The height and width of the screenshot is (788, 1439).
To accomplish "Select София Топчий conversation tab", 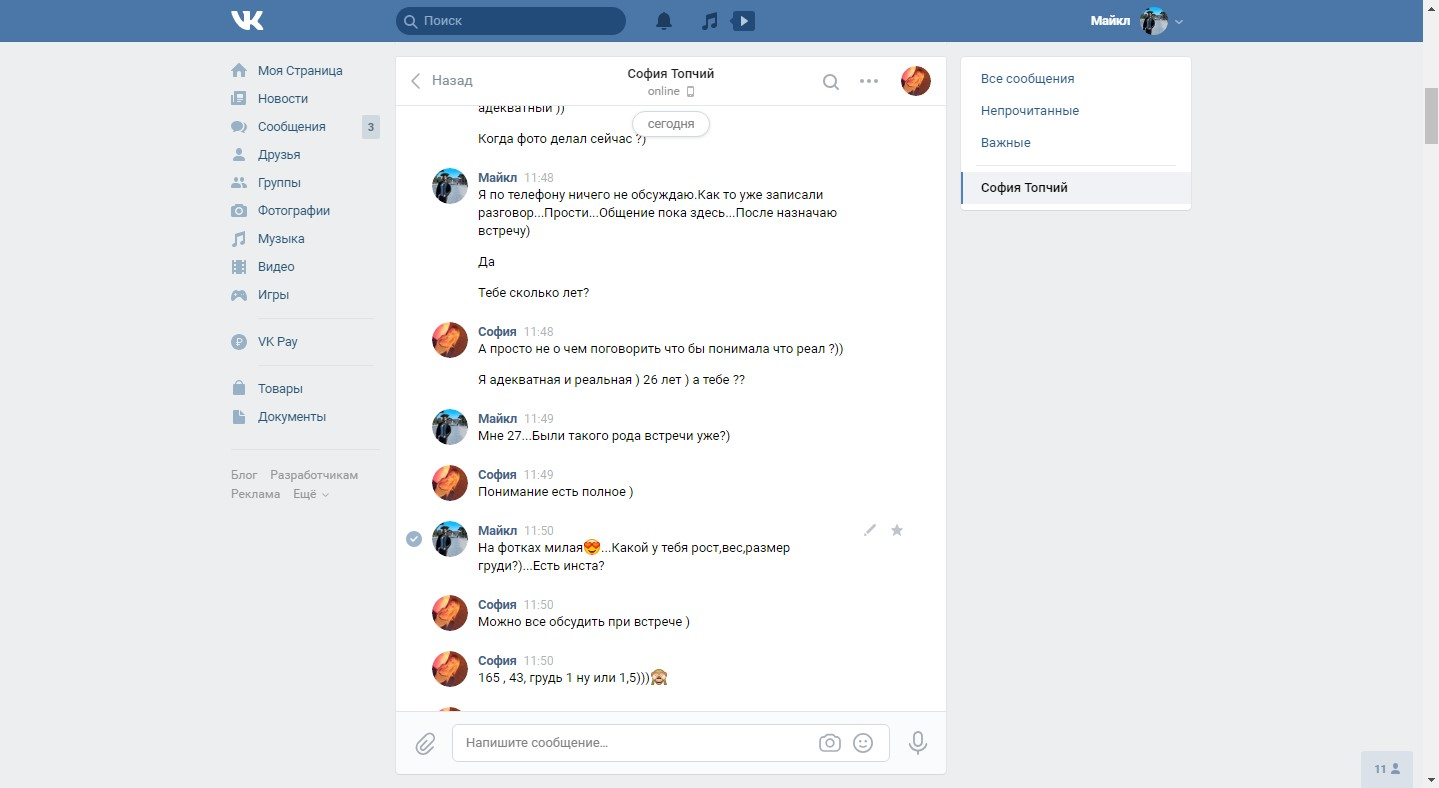I will click(1076, 188).
